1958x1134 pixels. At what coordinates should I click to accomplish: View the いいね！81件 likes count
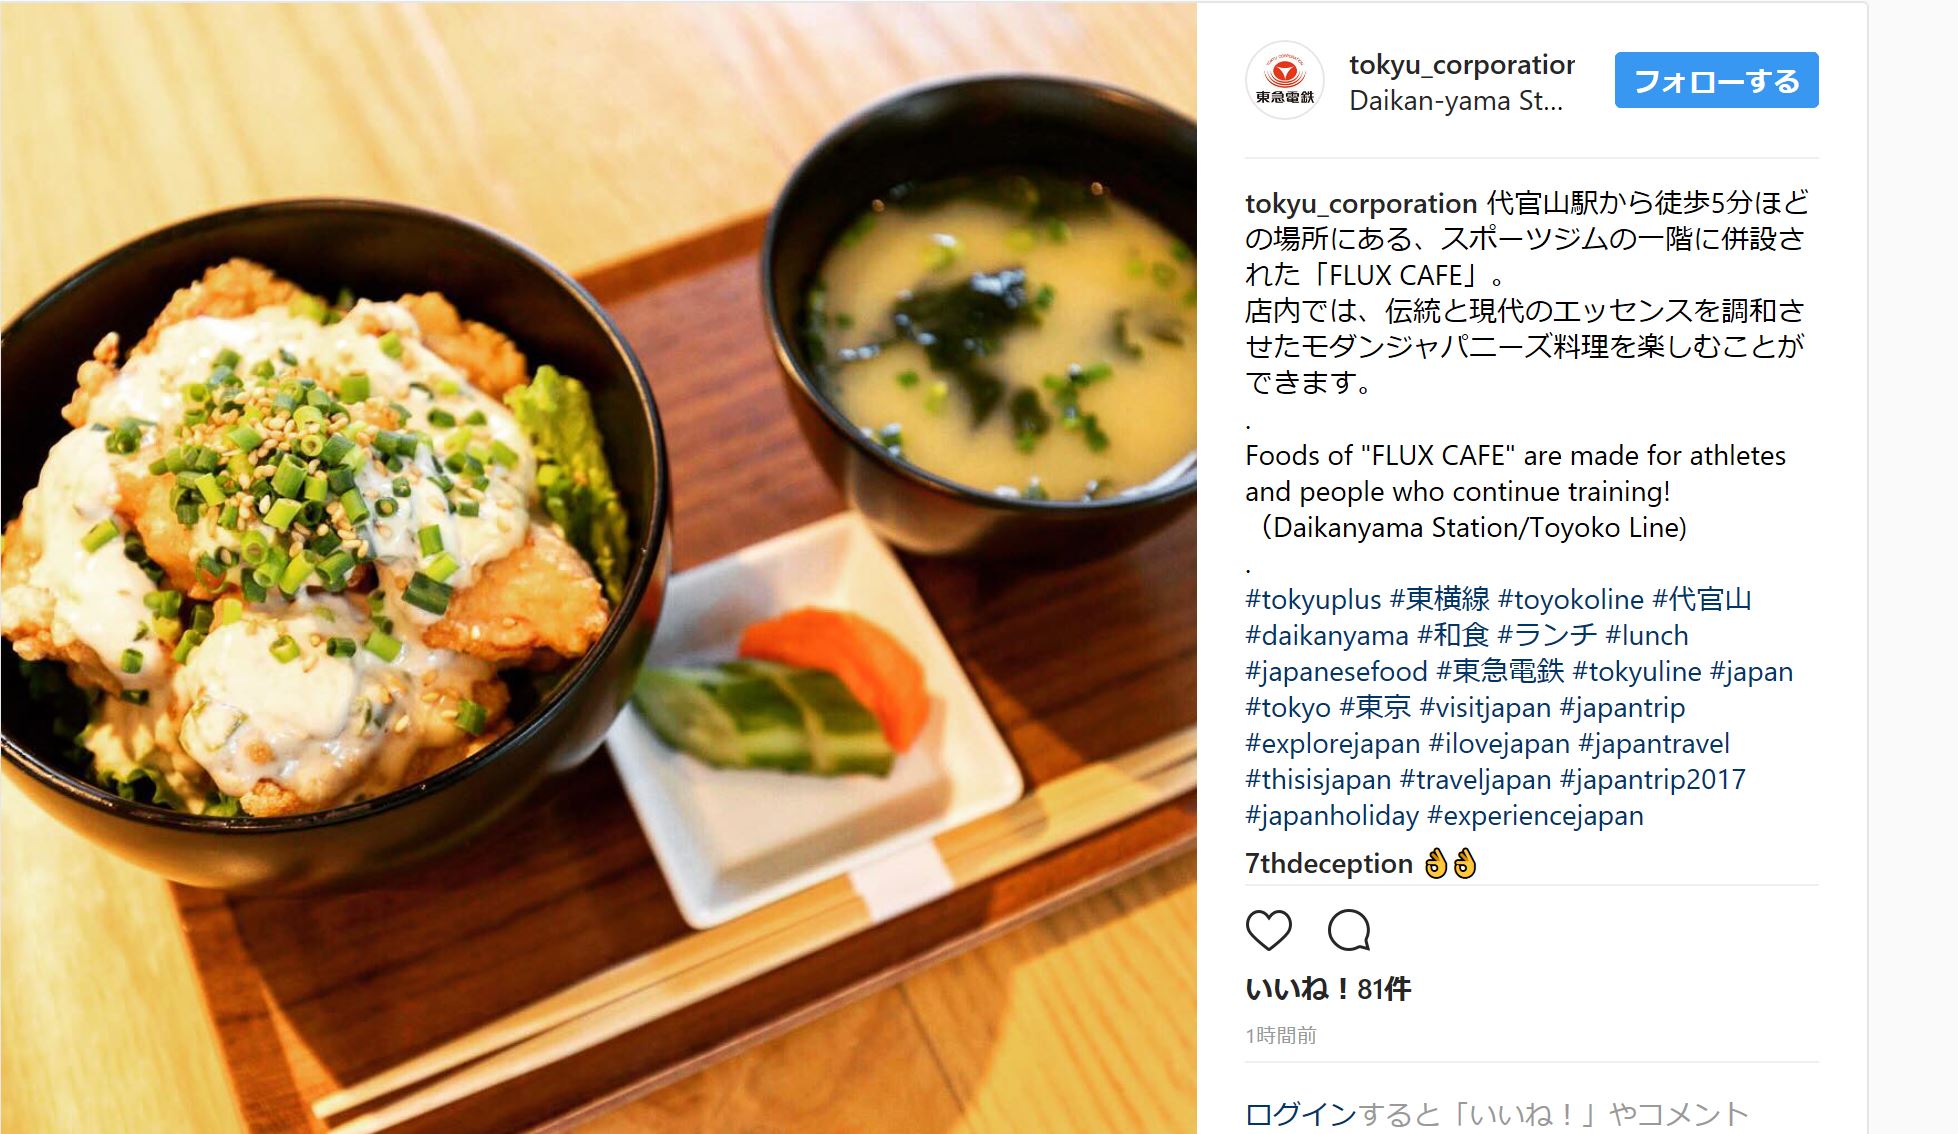(1328, 989)
